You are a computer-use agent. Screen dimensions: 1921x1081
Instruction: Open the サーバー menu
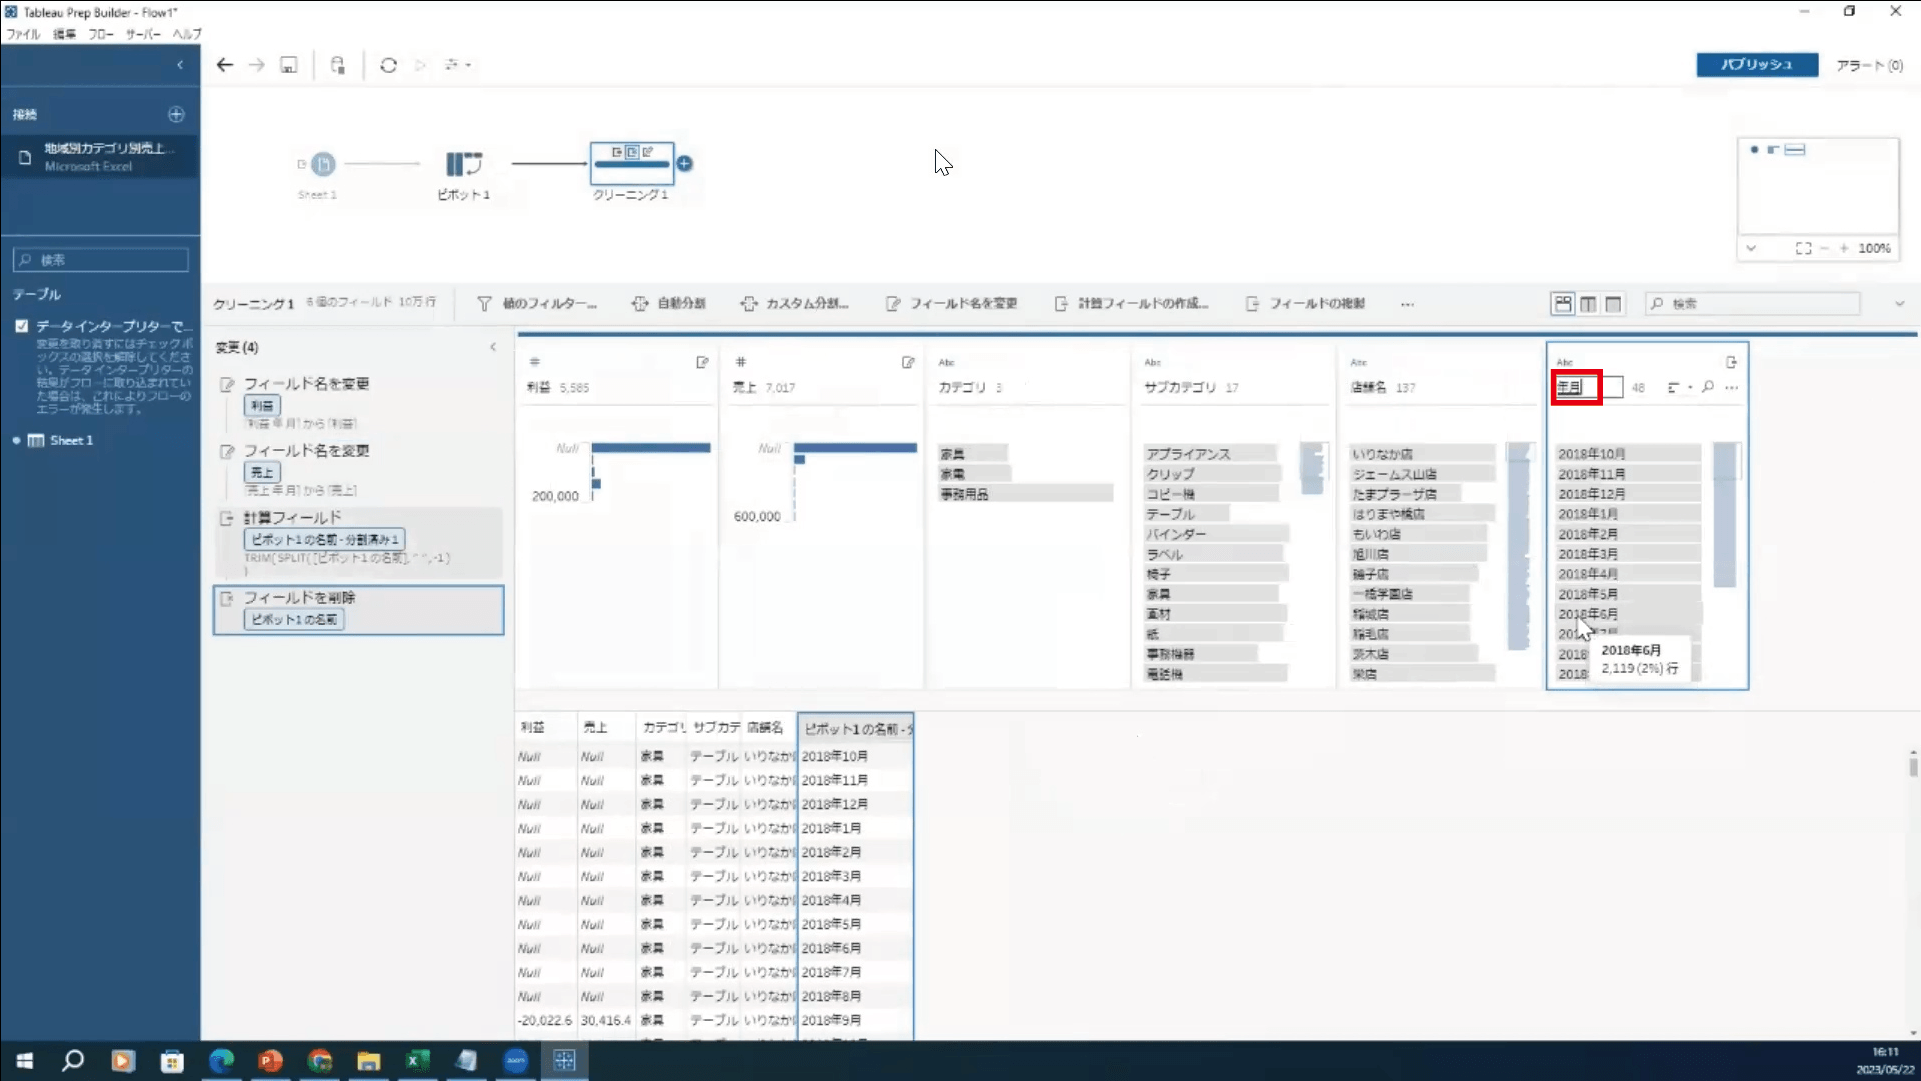pos(143,34)
